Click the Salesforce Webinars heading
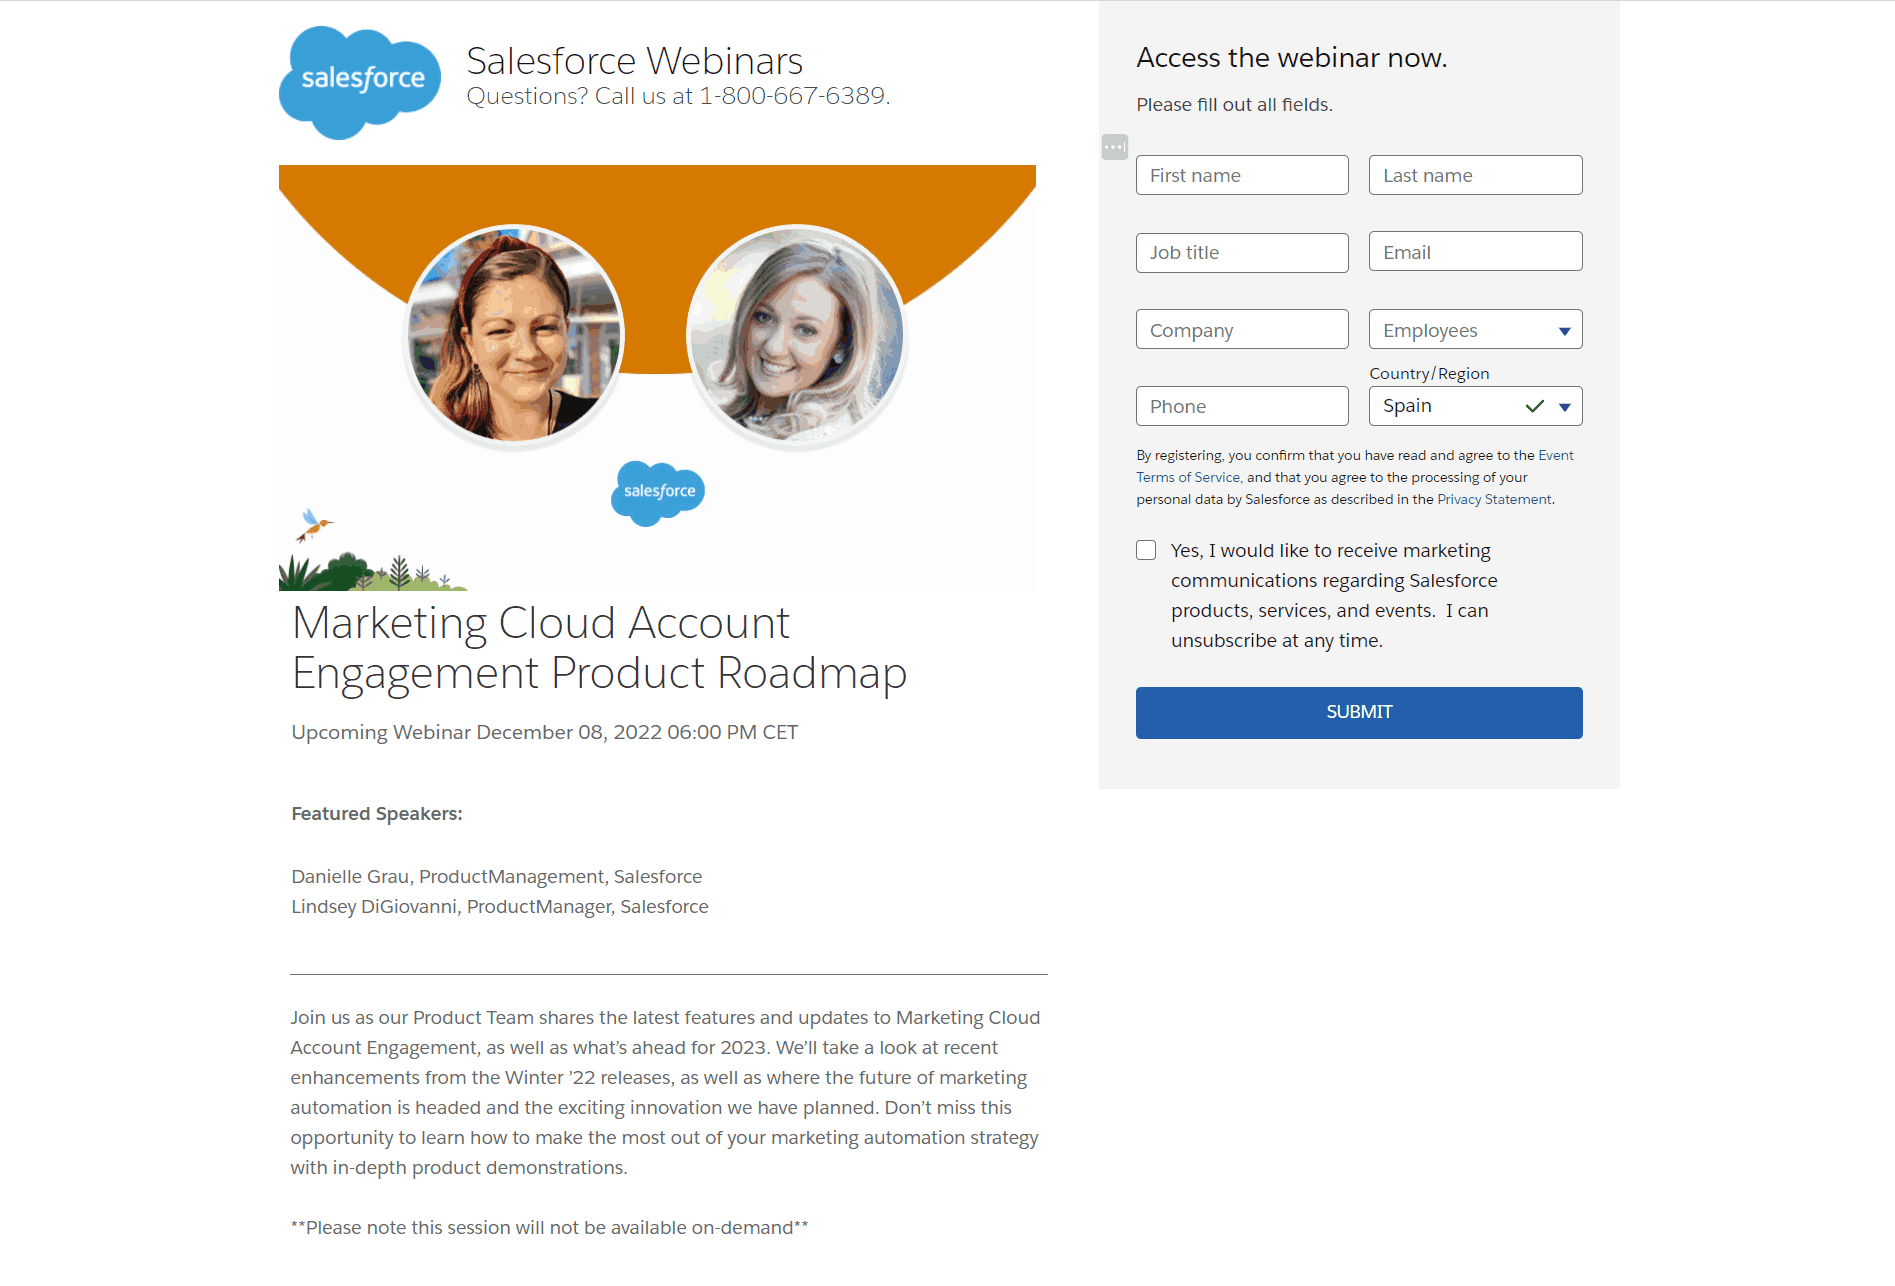The image size is (1895, 1286). point(634,61)
